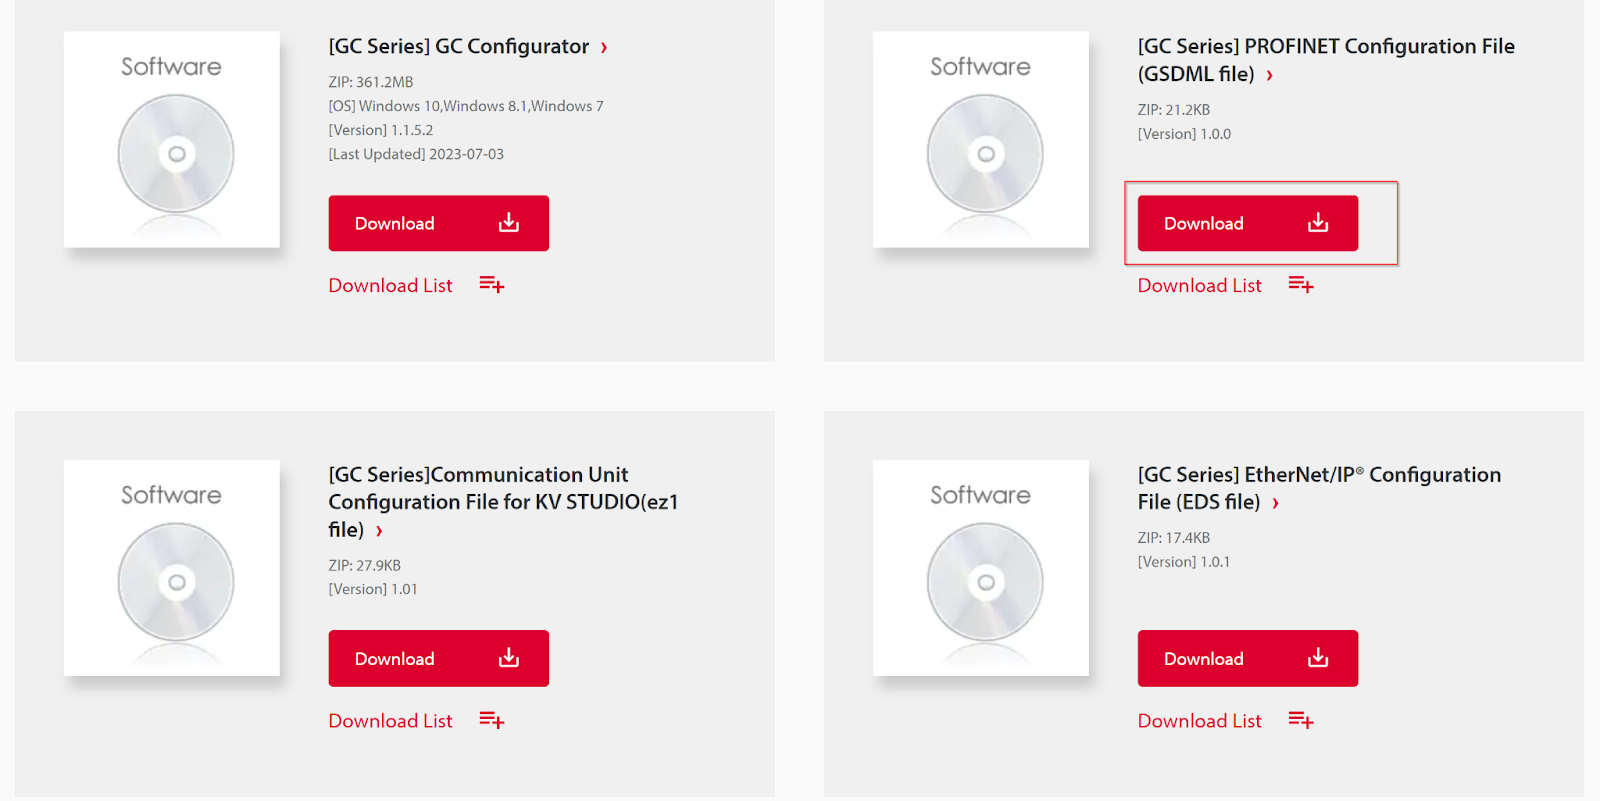Click the 'ZIP: 21.2KB' text
Viewport: 1600px width, 801px height.
1174,110
